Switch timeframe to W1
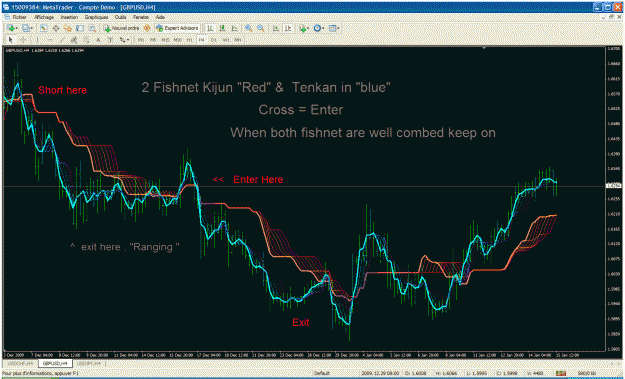625x379 pixels. (x=226, y=40)
